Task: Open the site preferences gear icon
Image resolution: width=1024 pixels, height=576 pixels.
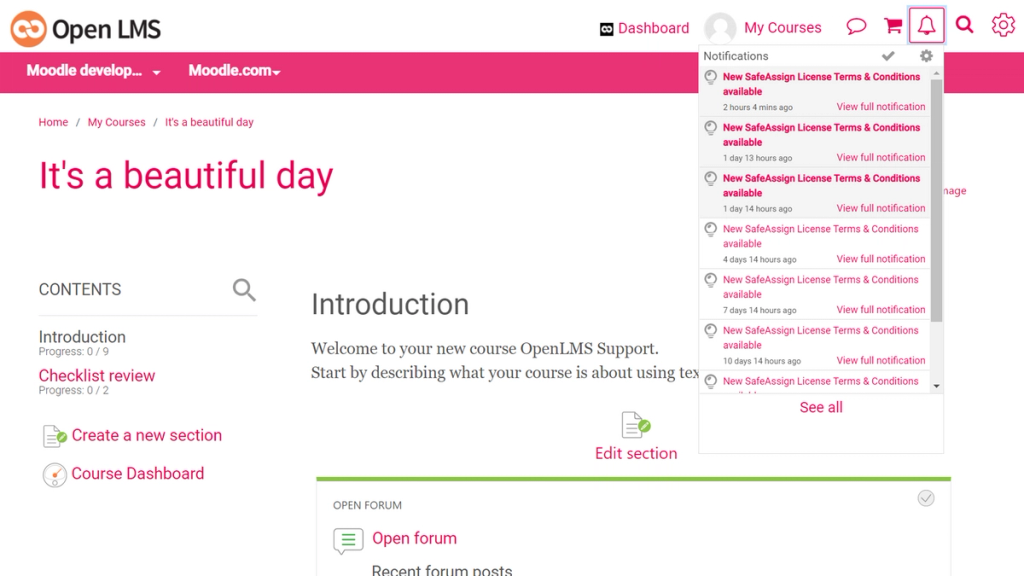Action: coord(1003,25)
